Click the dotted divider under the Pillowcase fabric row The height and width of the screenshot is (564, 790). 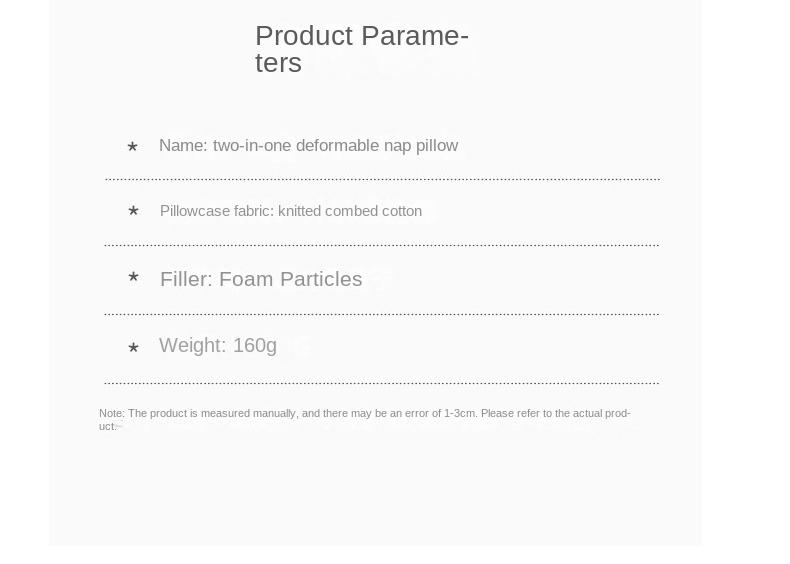381,245
